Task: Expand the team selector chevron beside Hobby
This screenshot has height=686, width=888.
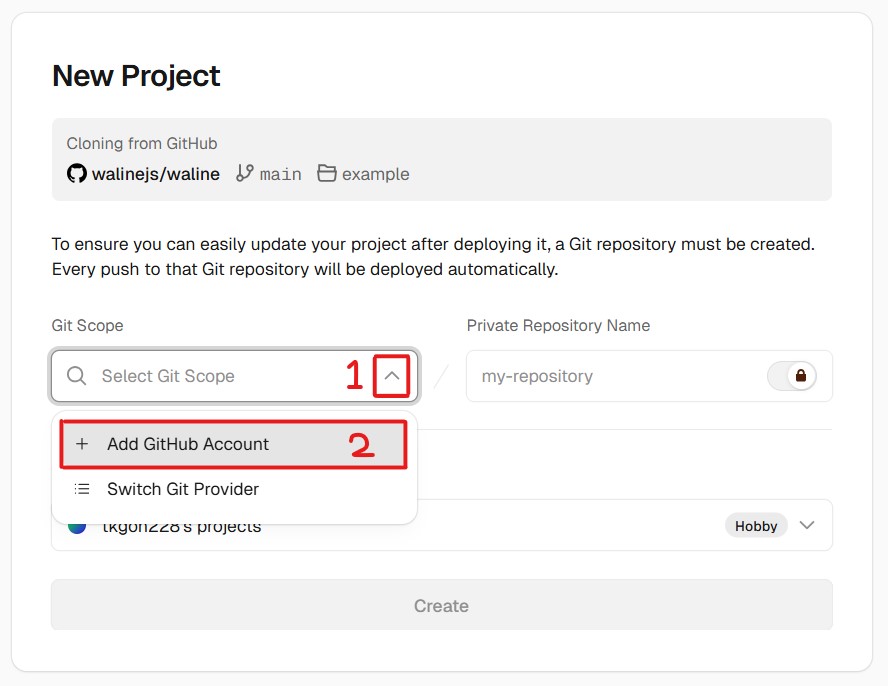Action: [808, 526]
